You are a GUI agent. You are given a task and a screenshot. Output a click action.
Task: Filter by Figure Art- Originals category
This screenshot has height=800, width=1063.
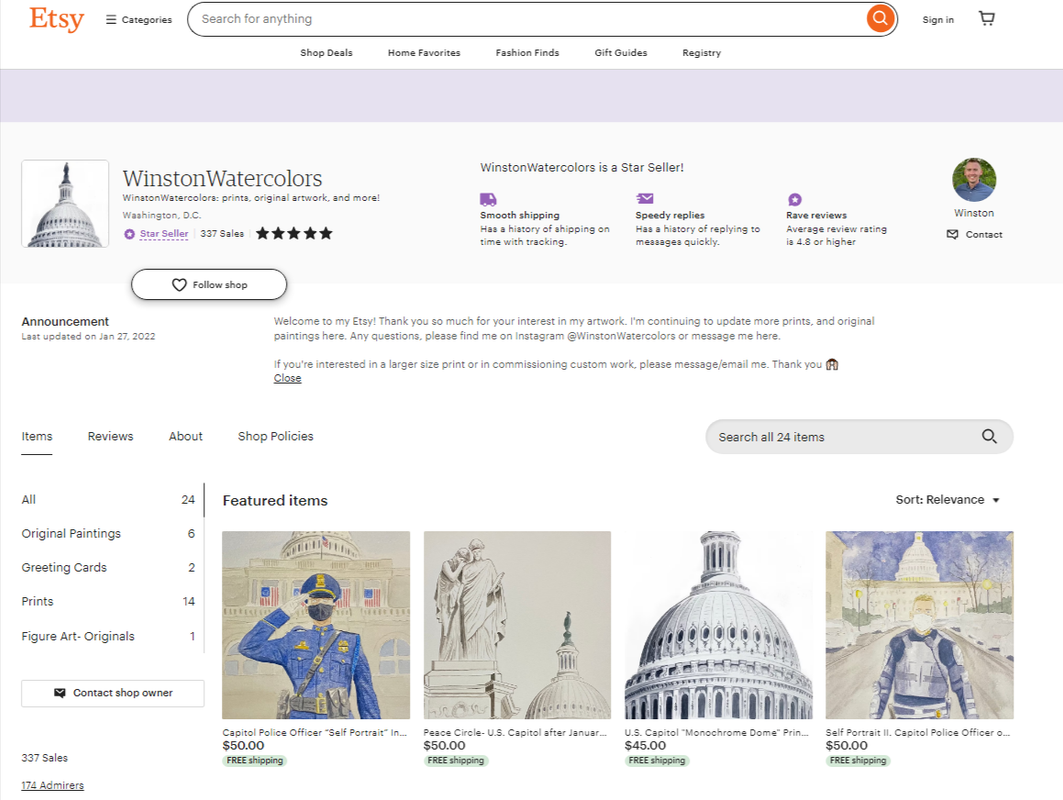click(108, 636)
